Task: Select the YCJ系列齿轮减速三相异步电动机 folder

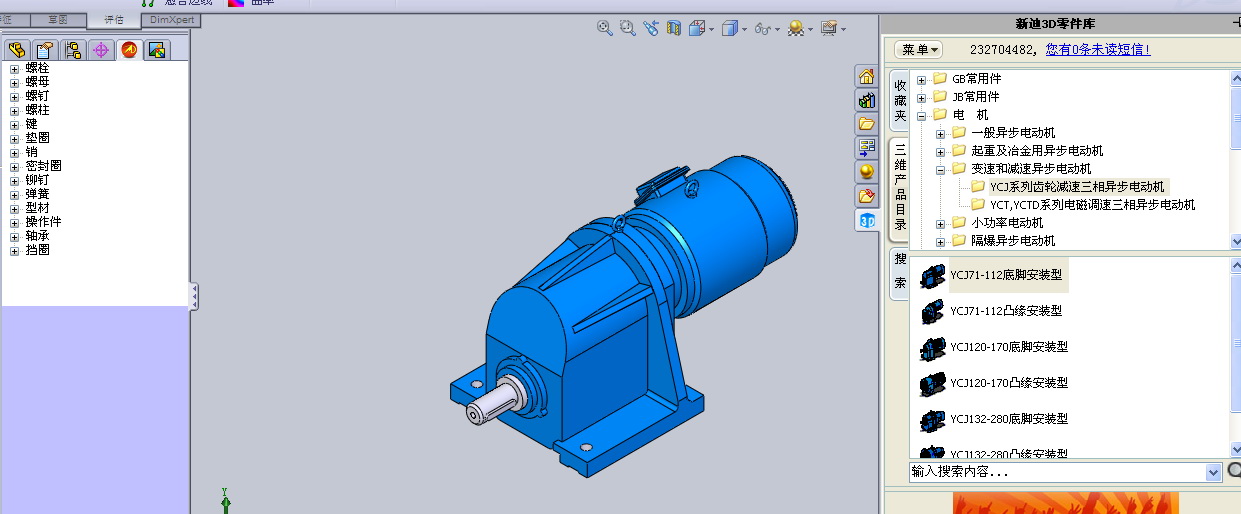Action: [x=1077, y=187]
